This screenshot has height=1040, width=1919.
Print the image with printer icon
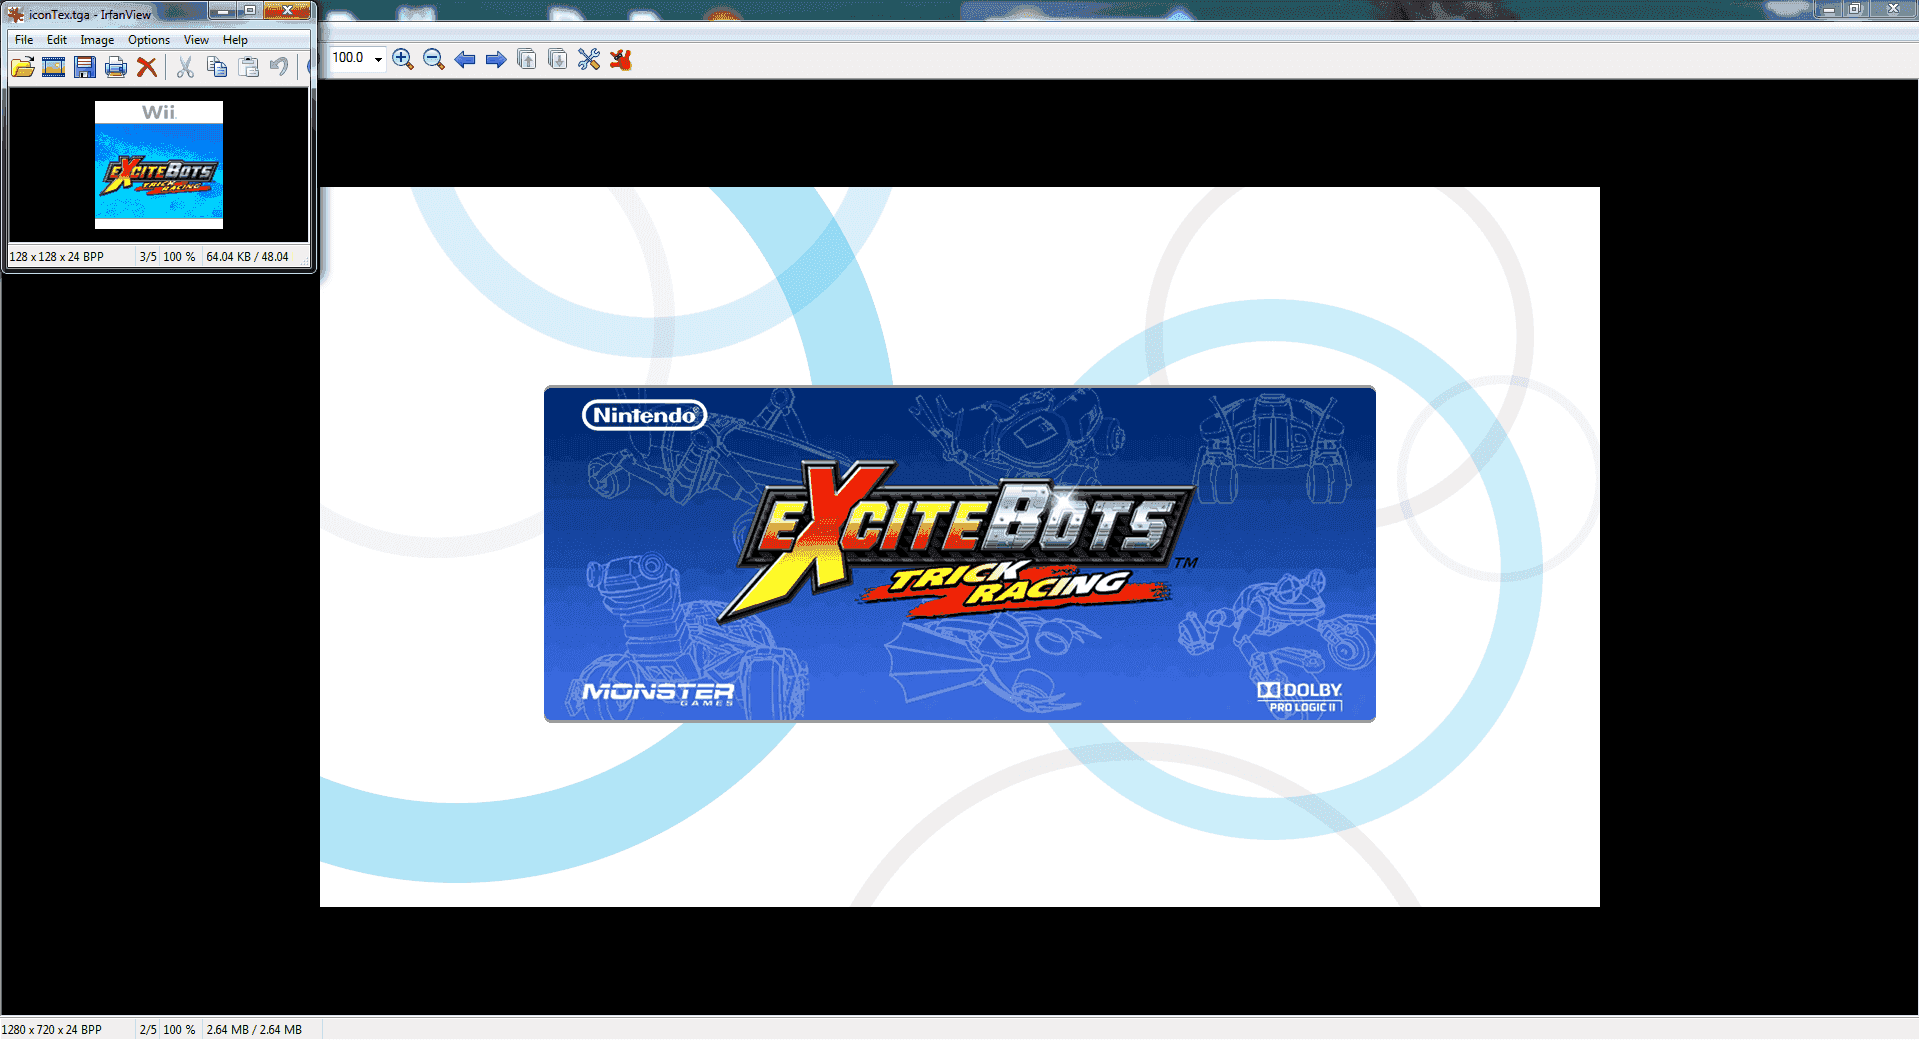point(116,67)
